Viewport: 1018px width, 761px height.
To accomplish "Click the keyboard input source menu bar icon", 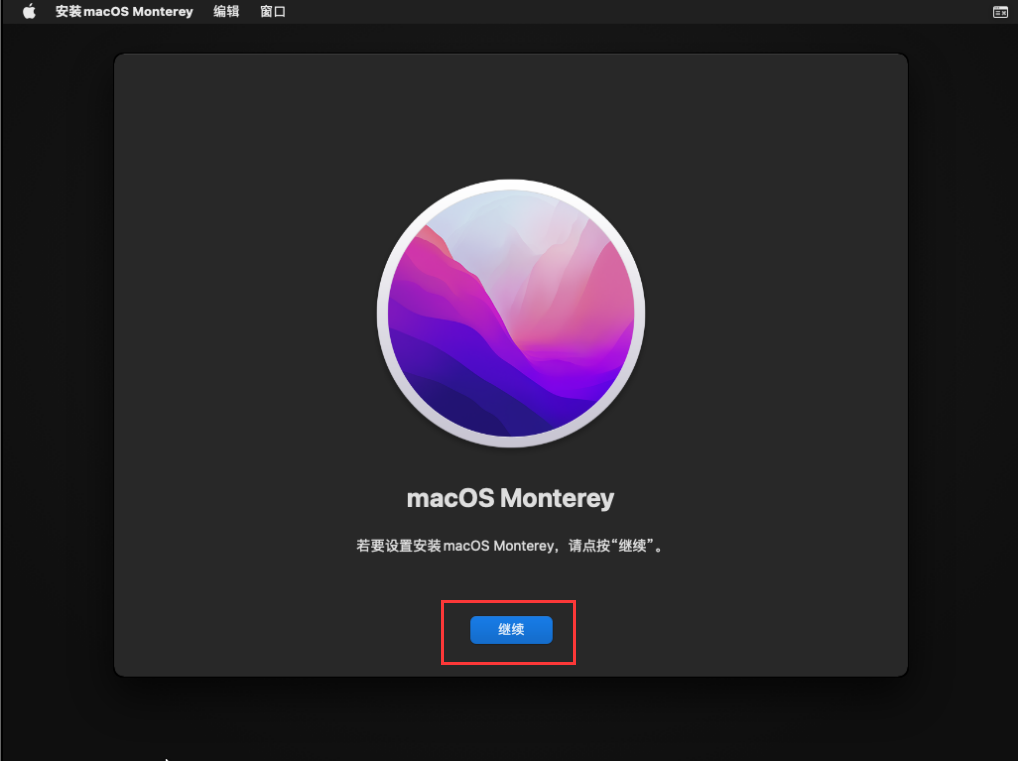I will [1000, 11].
